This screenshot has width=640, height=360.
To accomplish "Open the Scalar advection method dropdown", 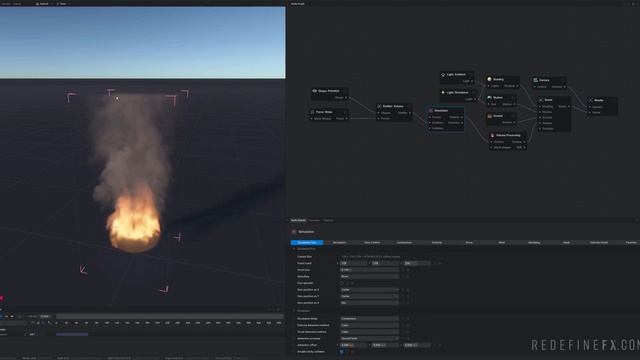I will point(370,332).
